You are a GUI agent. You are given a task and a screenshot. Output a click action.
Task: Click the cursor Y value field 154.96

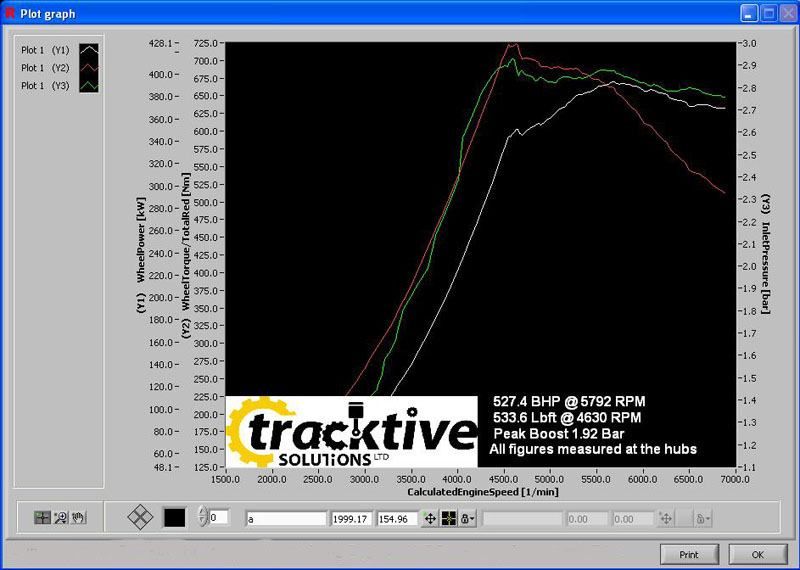coord(397,519)
